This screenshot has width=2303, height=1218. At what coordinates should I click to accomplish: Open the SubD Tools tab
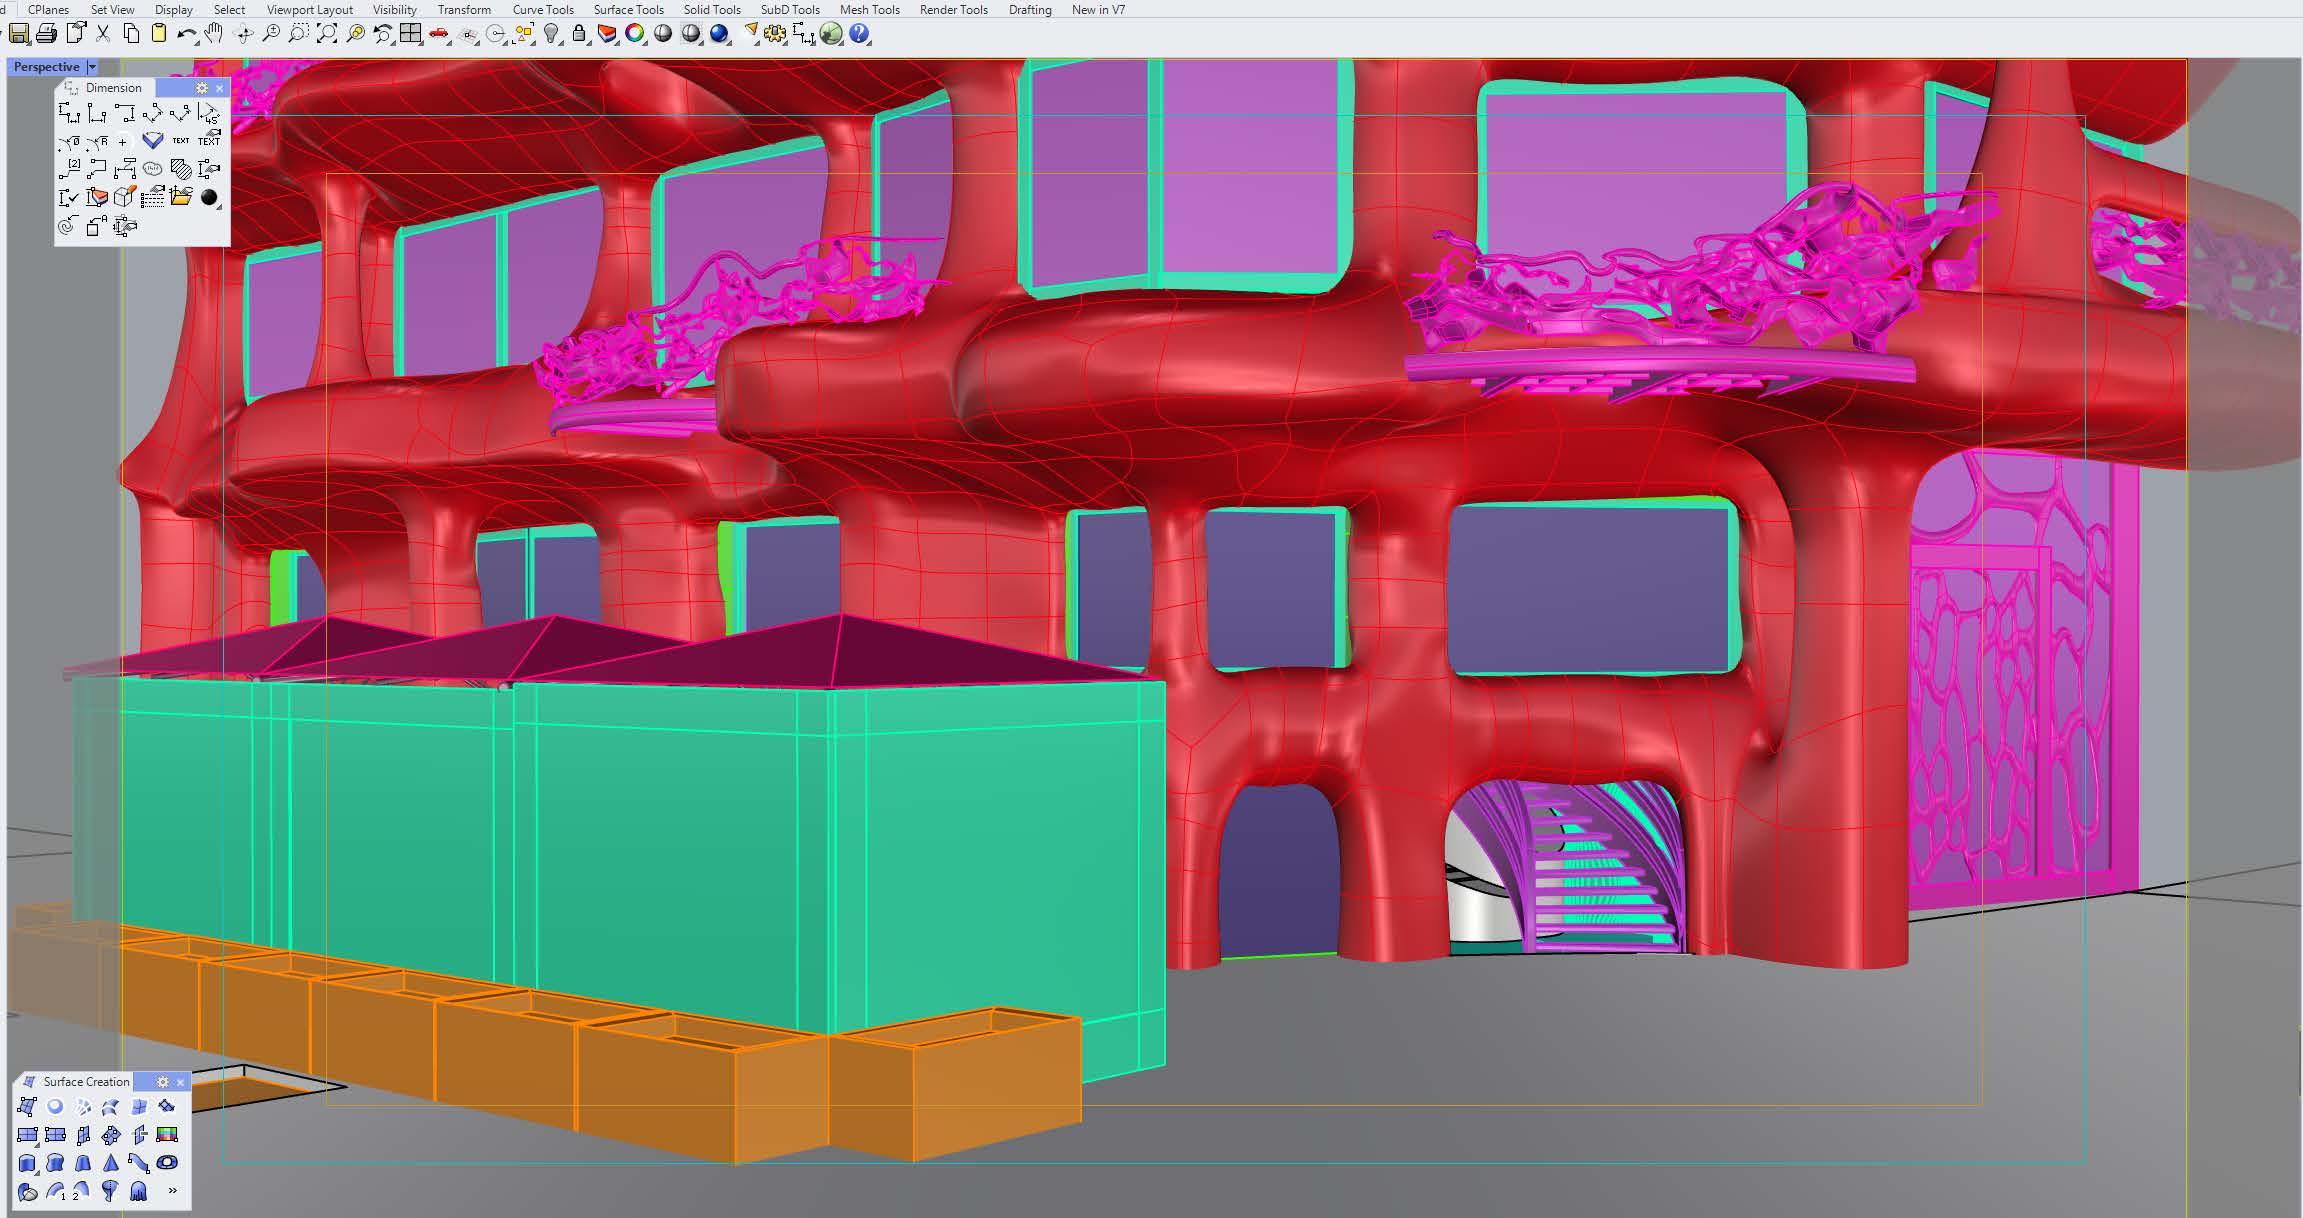(789, 9)
